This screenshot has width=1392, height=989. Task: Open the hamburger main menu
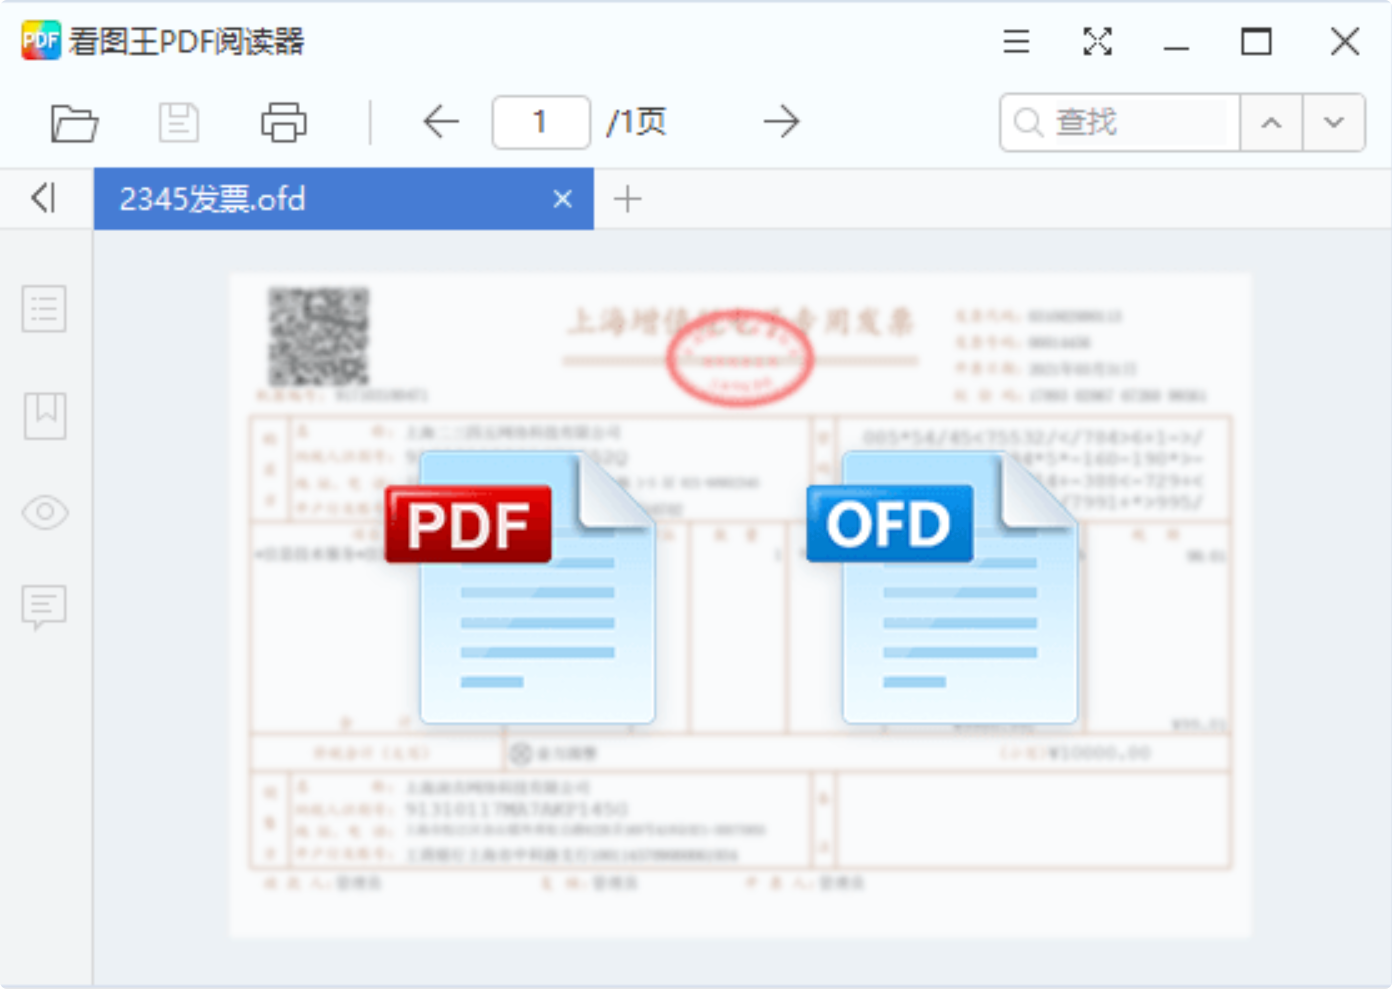point(1016,42)
